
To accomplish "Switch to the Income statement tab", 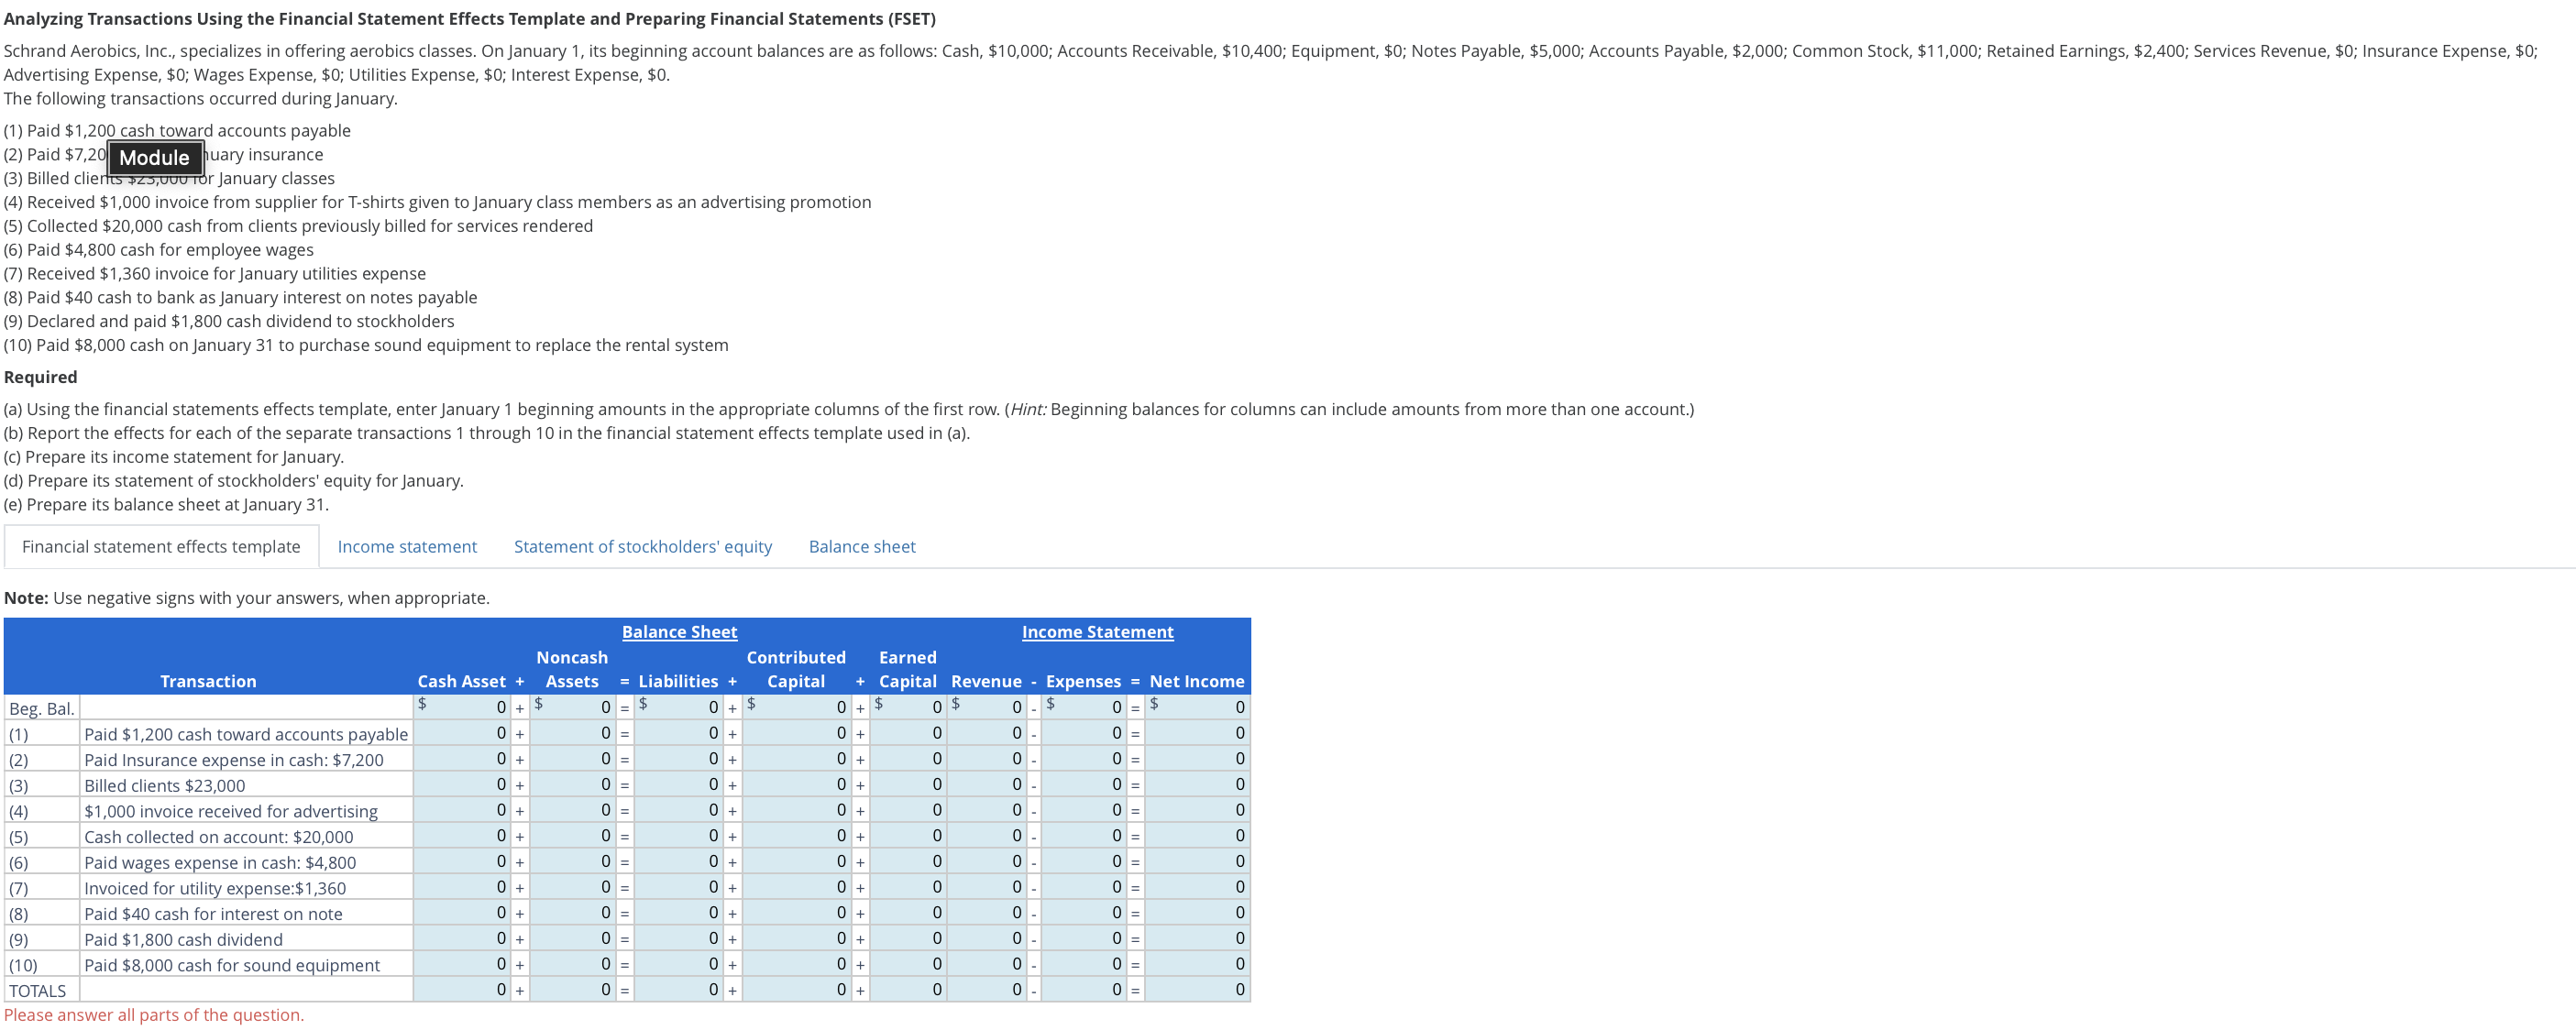I will pyautogui.click(x=406, y=546).
